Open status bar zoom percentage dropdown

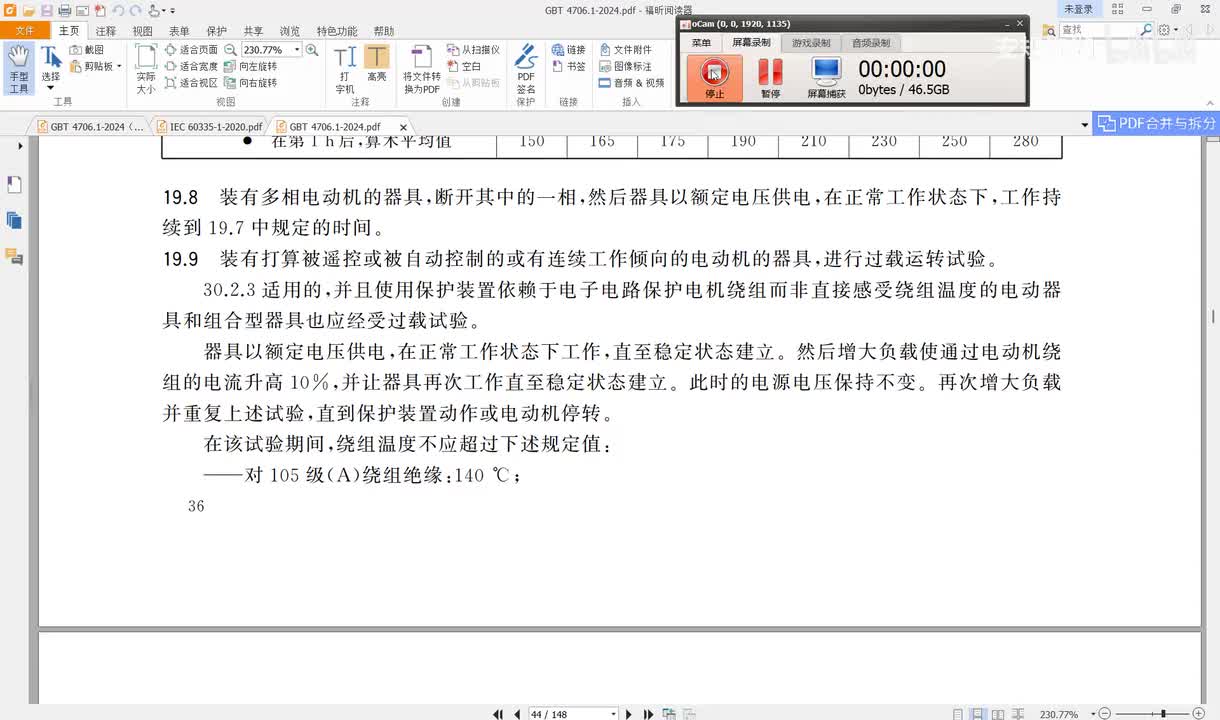click(1092, 714)
